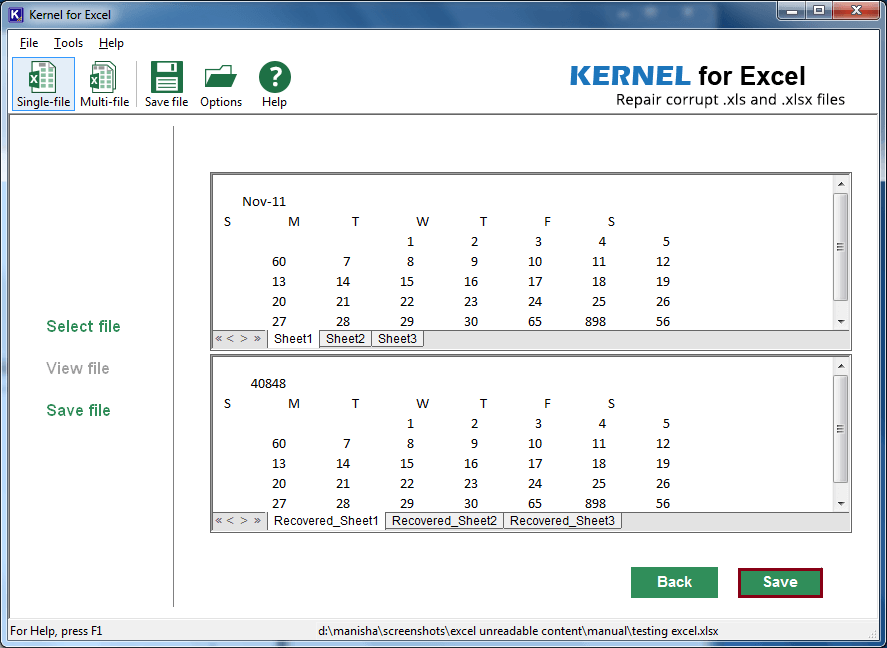
Task: Open the Tools menu
Action: click(x=68, y=43)
